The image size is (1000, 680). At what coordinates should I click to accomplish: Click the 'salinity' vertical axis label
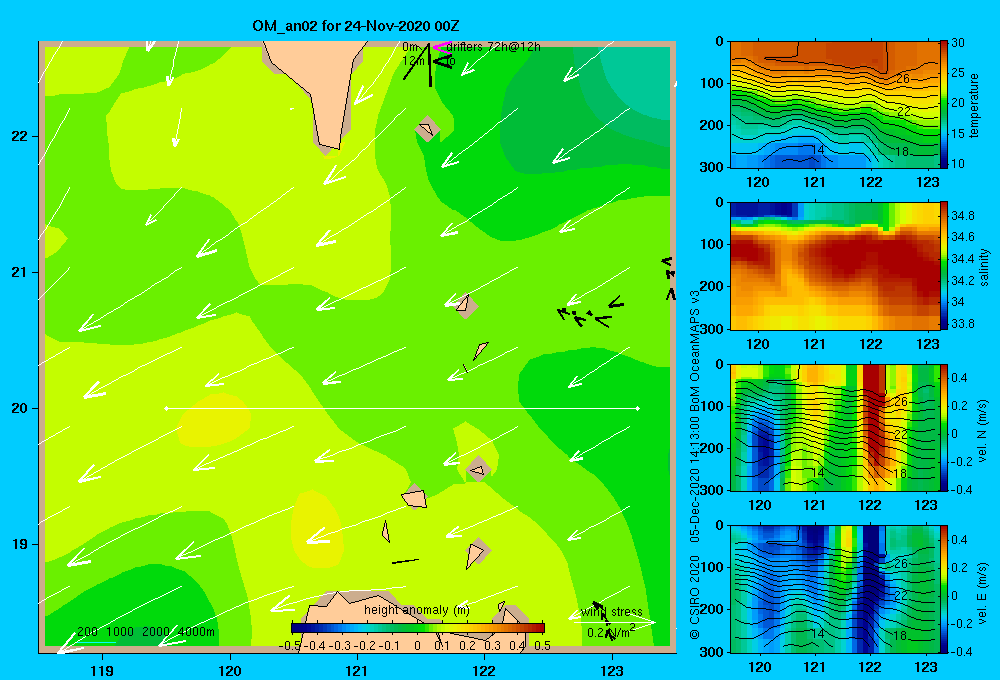click(x=984, y=267)
